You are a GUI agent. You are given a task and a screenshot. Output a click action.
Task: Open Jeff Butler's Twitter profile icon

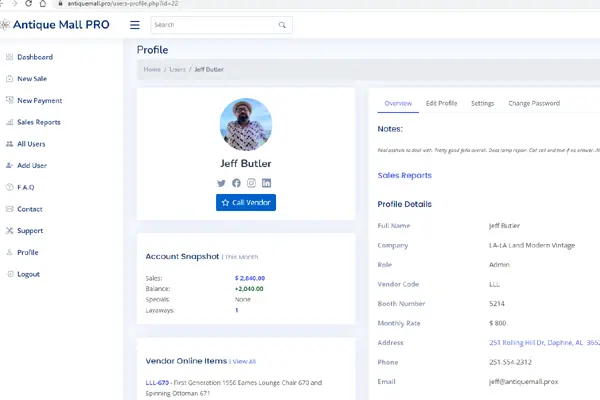221,183
